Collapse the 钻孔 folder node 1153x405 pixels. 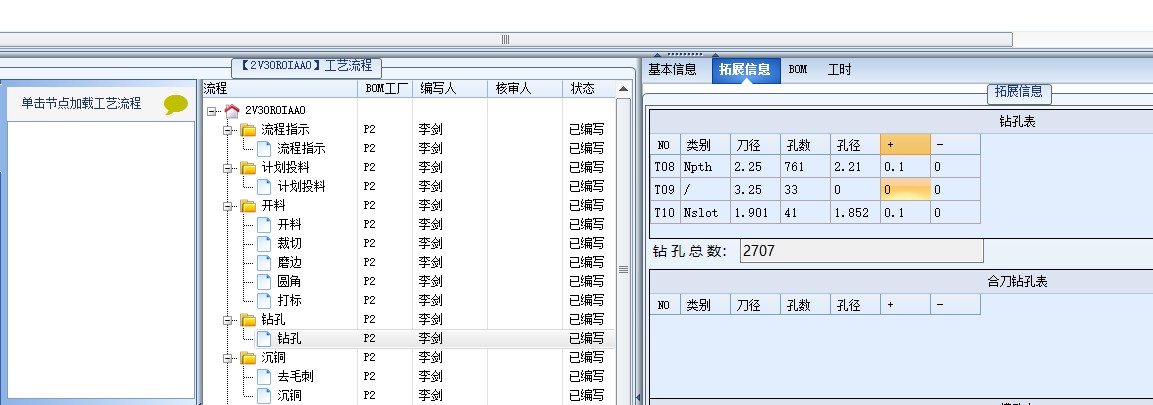(228, 320)
